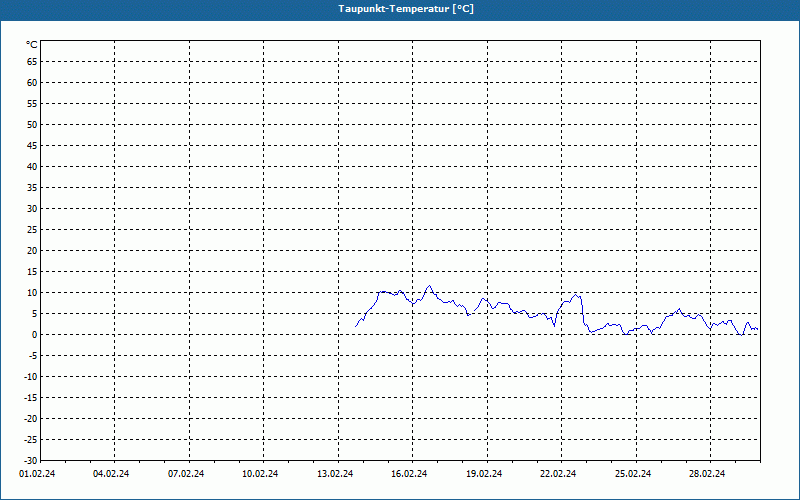Screen dimensions: 800x500
Task: Click the curve's starting point after 13.02.24
Action: 356,326
